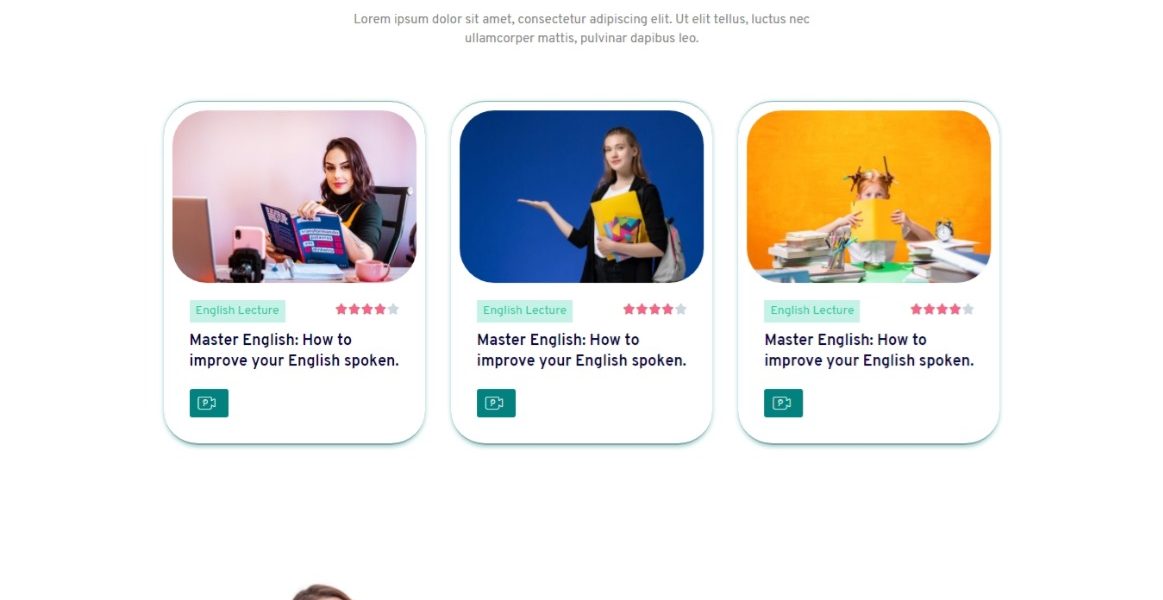Click the star rating on the first card
1163x600 pixels.
click(366, 309)
